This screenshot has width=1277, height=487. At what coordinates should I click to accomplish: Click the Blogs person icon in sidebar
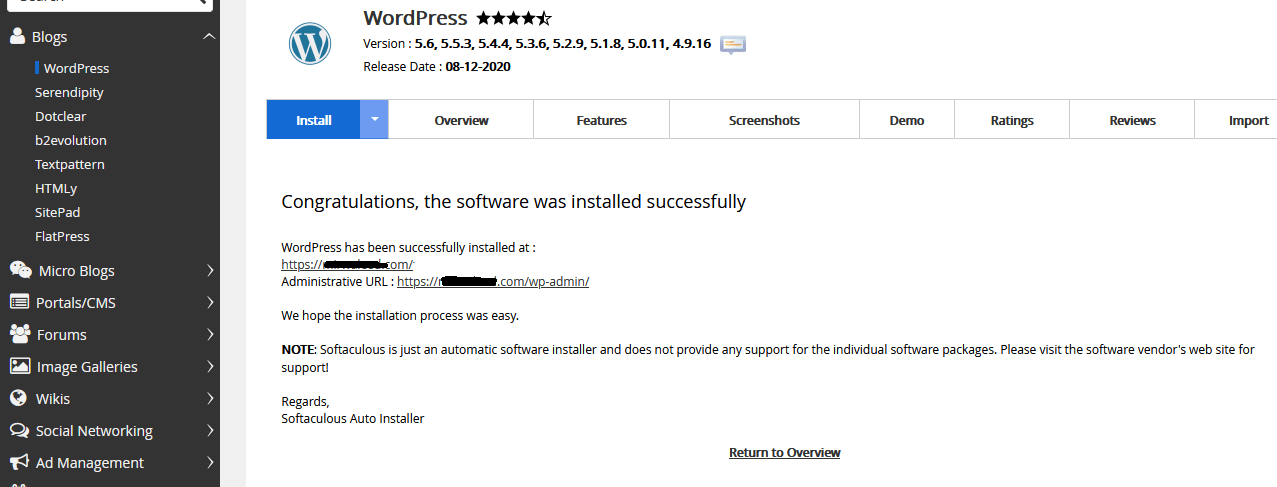[17, 36]
